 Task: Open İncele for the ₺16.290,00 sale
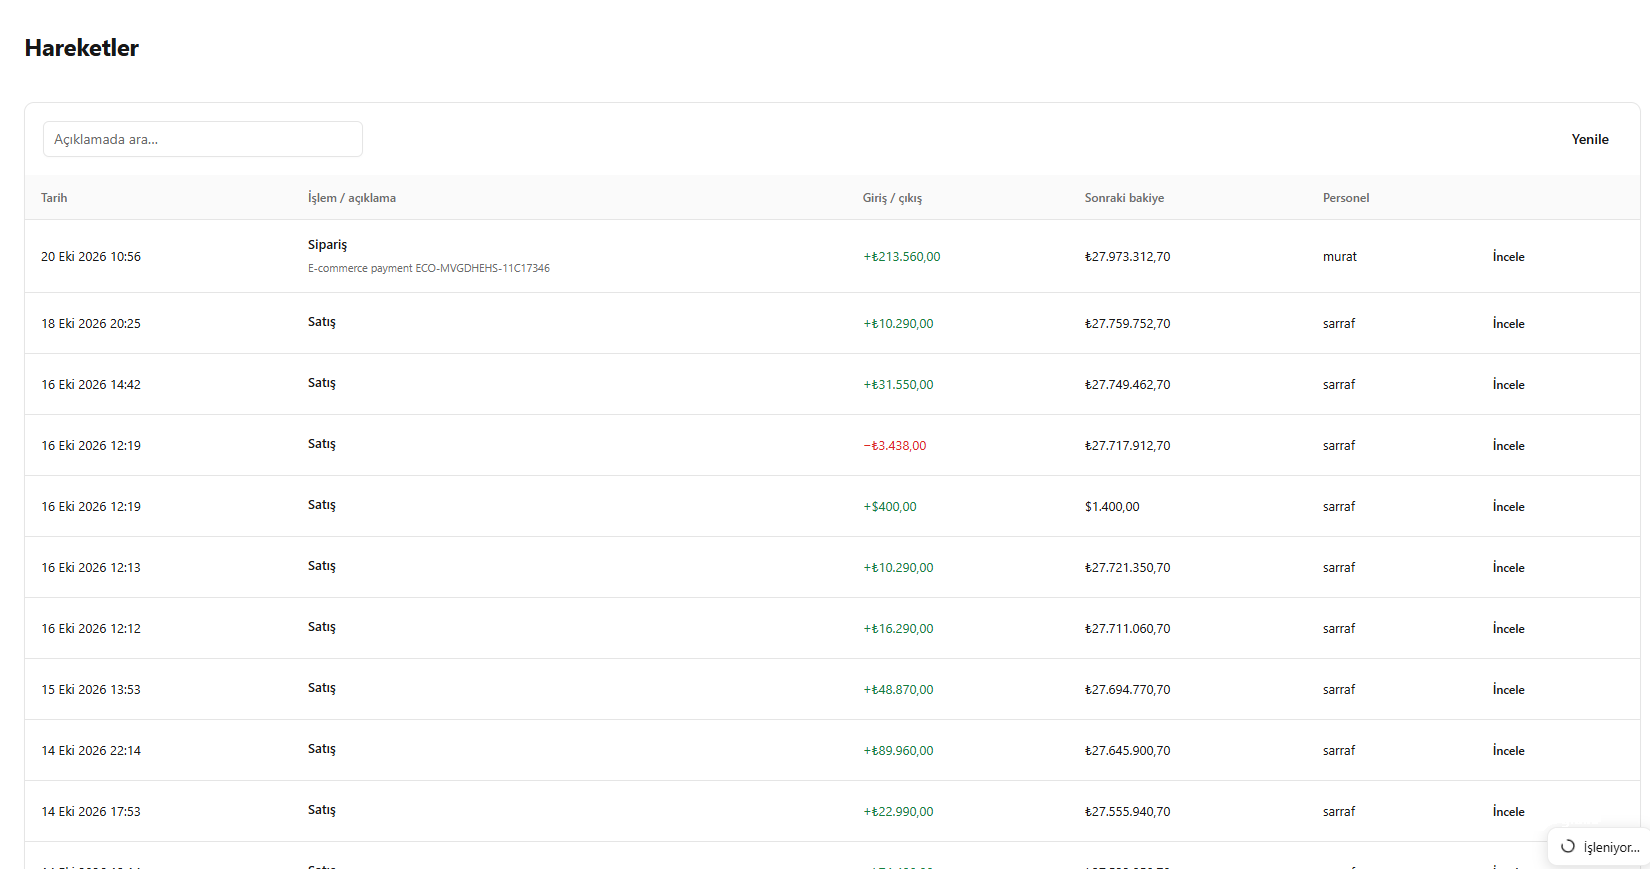(x=1508, y=629)
